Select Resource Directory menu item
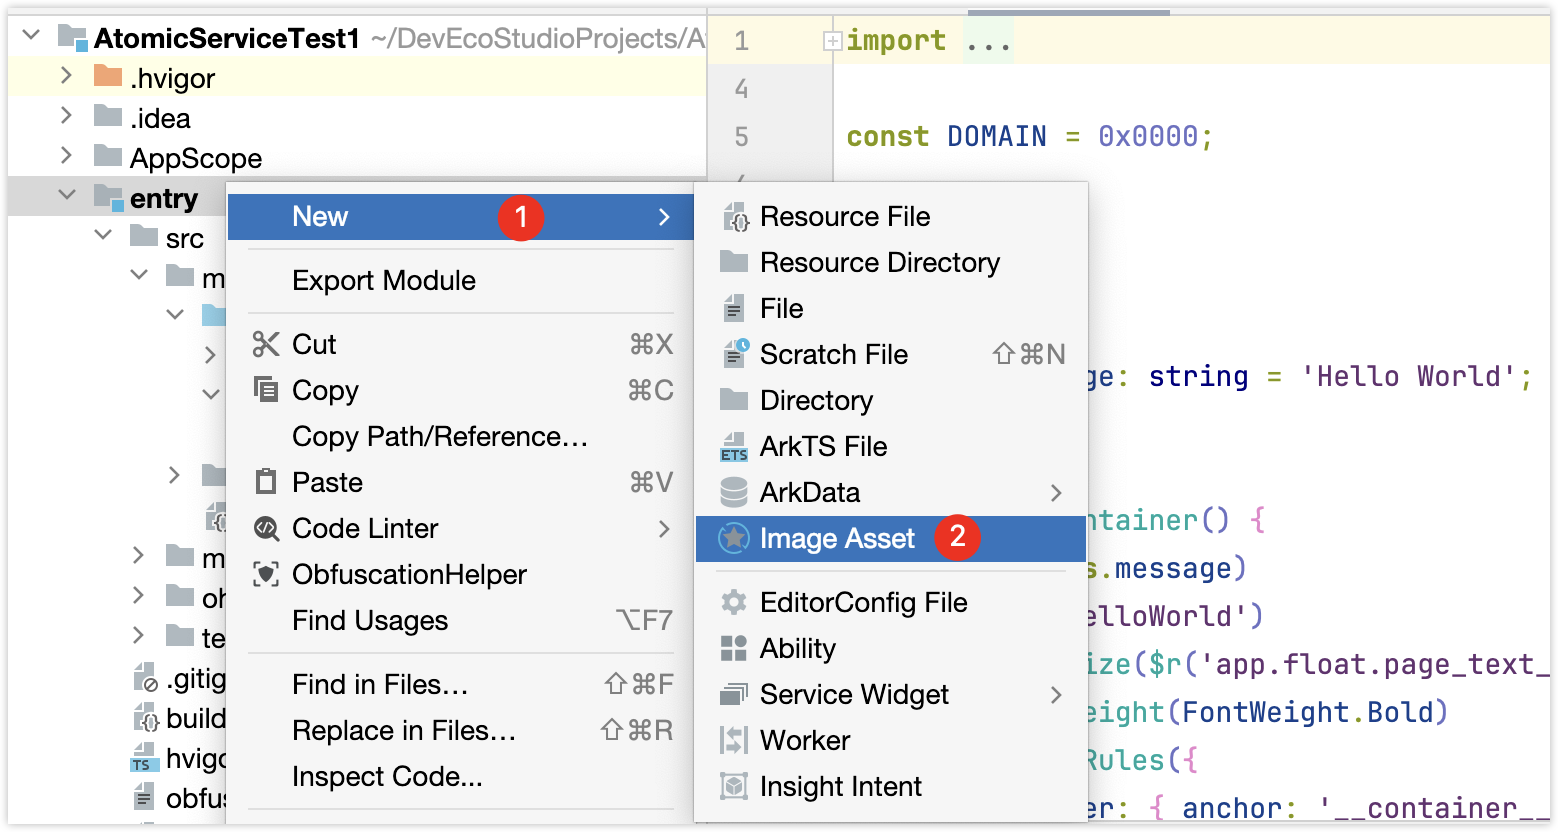The width and height of the screenshot is (1558, 832). click(x=890, y=262)
